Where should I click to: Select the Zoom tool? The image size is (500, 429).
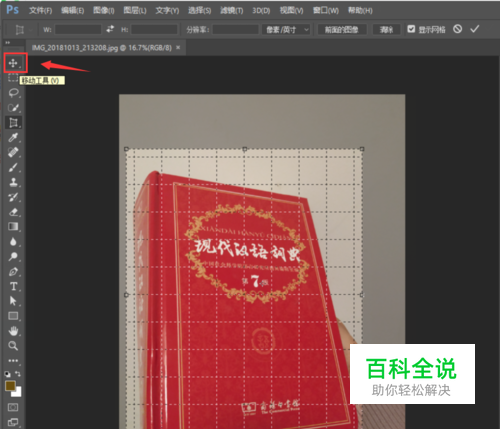point(13,346)
